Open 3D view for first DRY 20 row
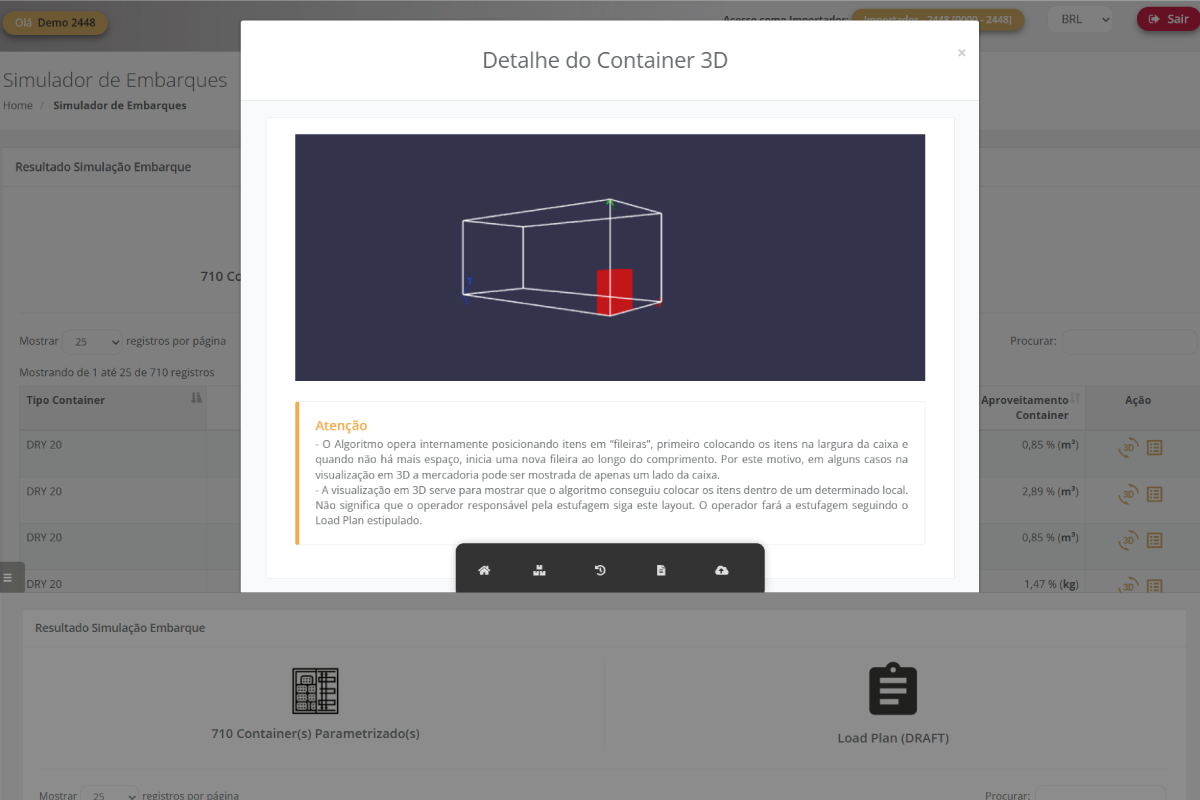The image size is (1200, 800). [1128, 447]
